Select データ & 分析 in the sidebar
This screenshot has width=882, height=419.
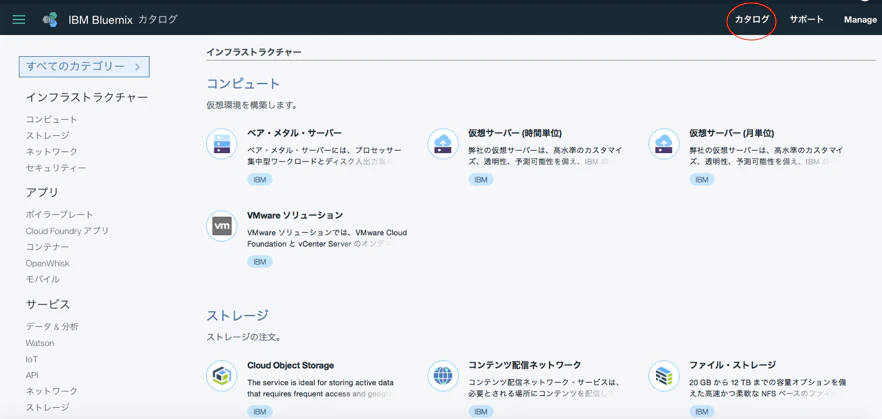pyautogui.click(x=52, y=327)
